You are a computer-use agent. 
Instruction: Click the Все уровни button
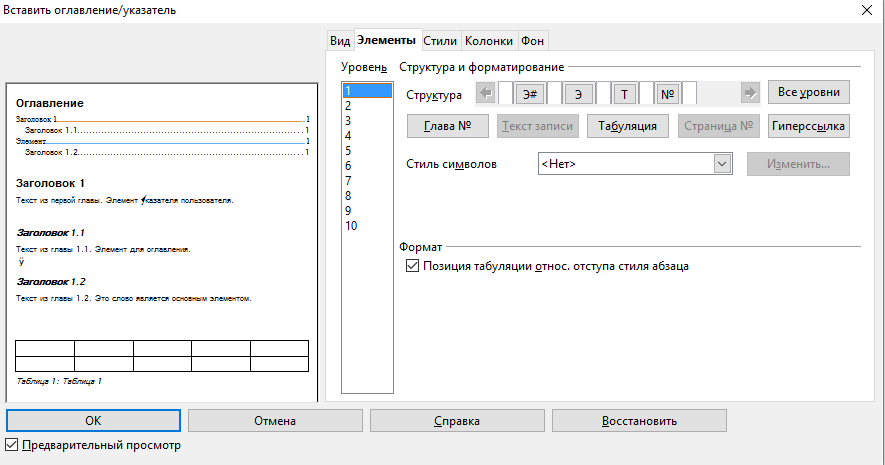[808, 92]
